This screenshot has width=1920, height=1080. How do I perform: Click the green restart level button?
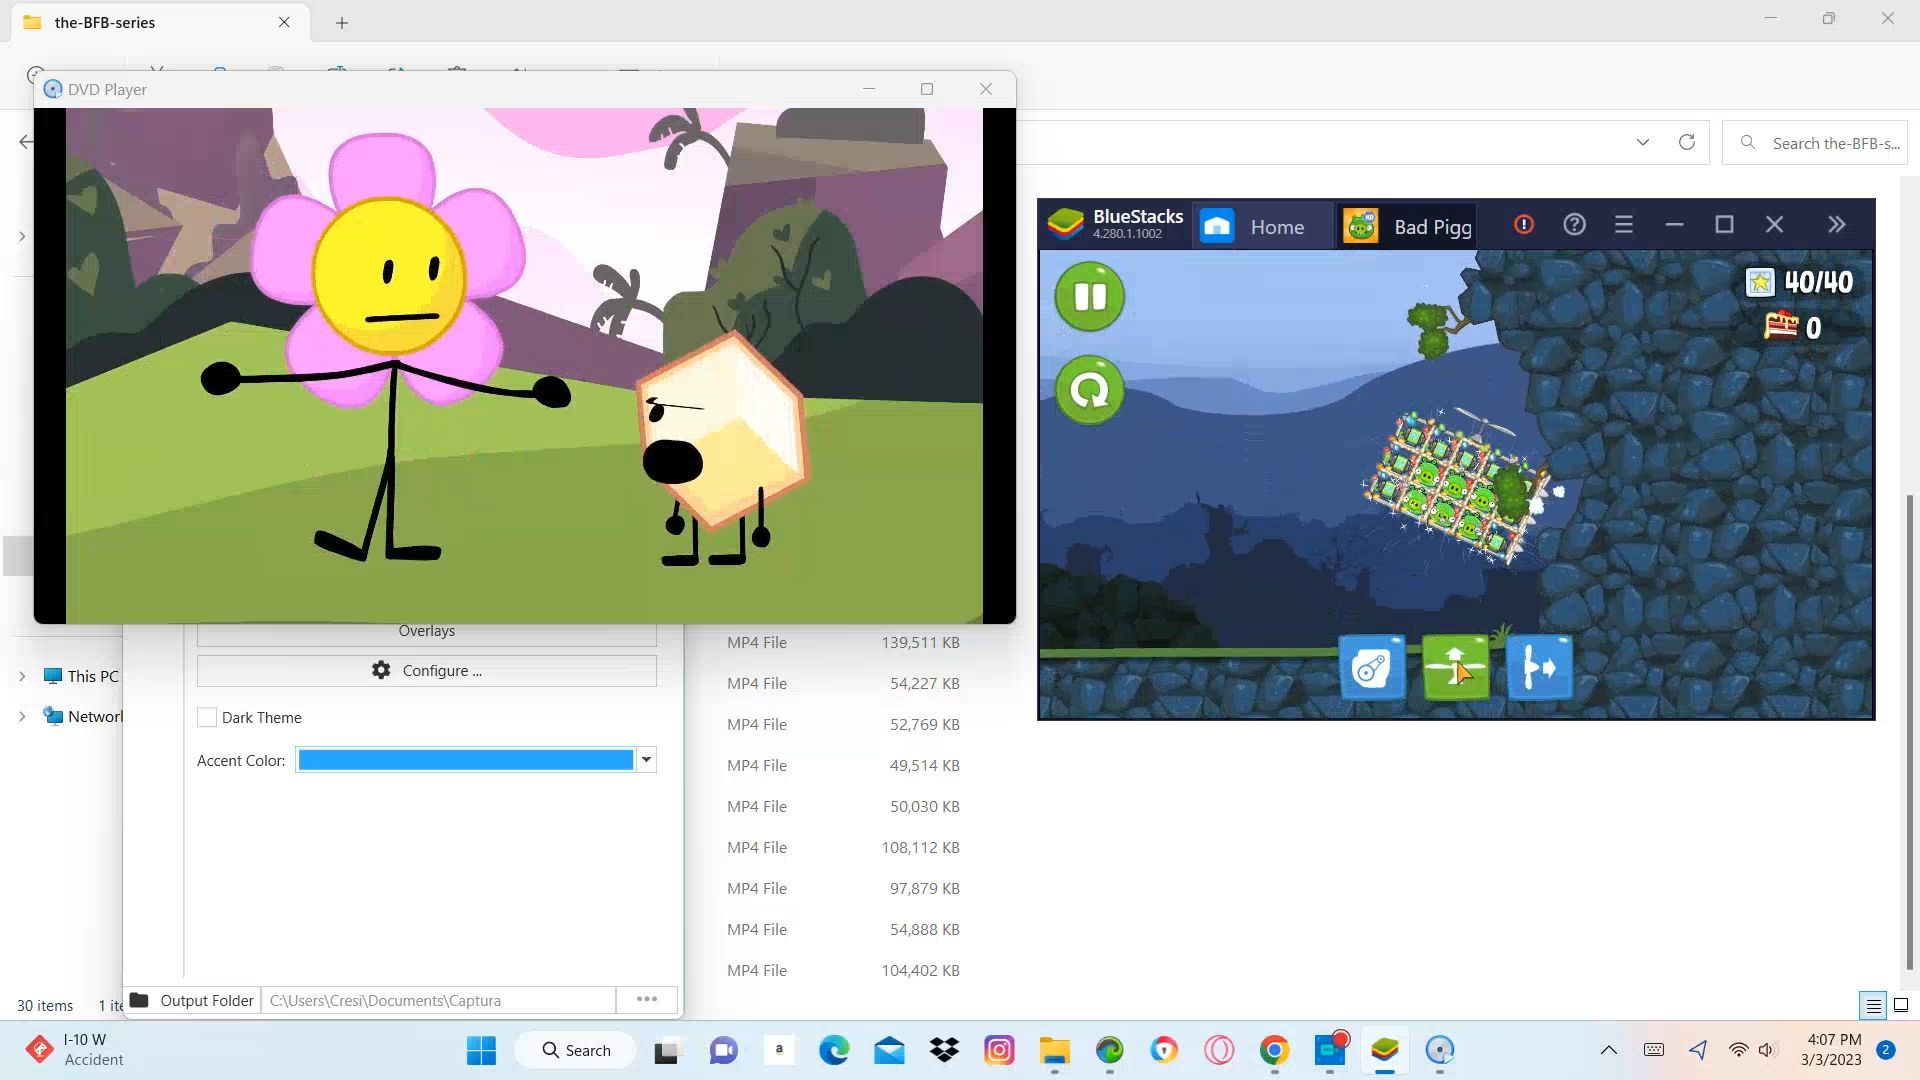tap(1089, 390)
